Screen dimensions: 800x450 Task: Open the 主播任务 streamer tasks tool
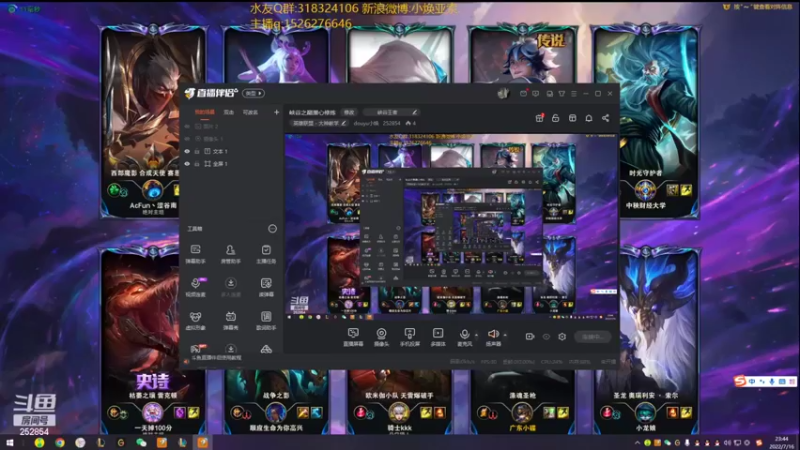tap(266, 254)
